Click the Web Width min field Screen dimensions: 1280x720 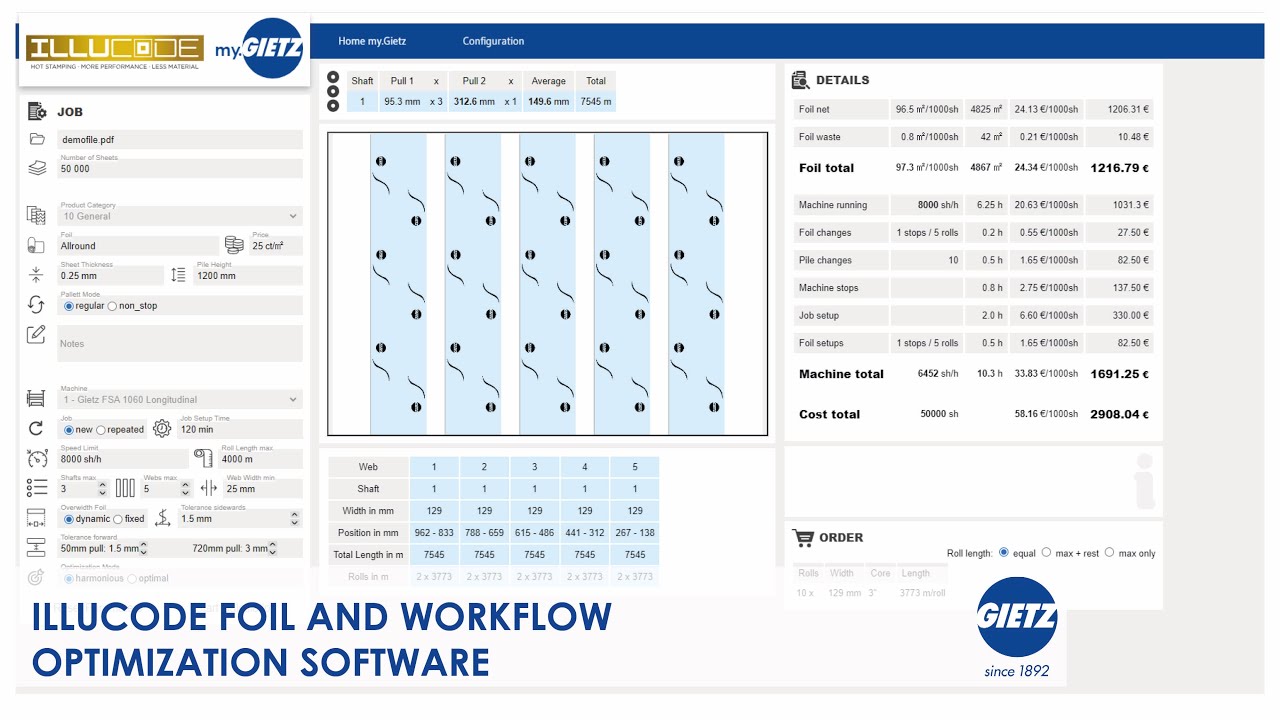coord(263,488)
